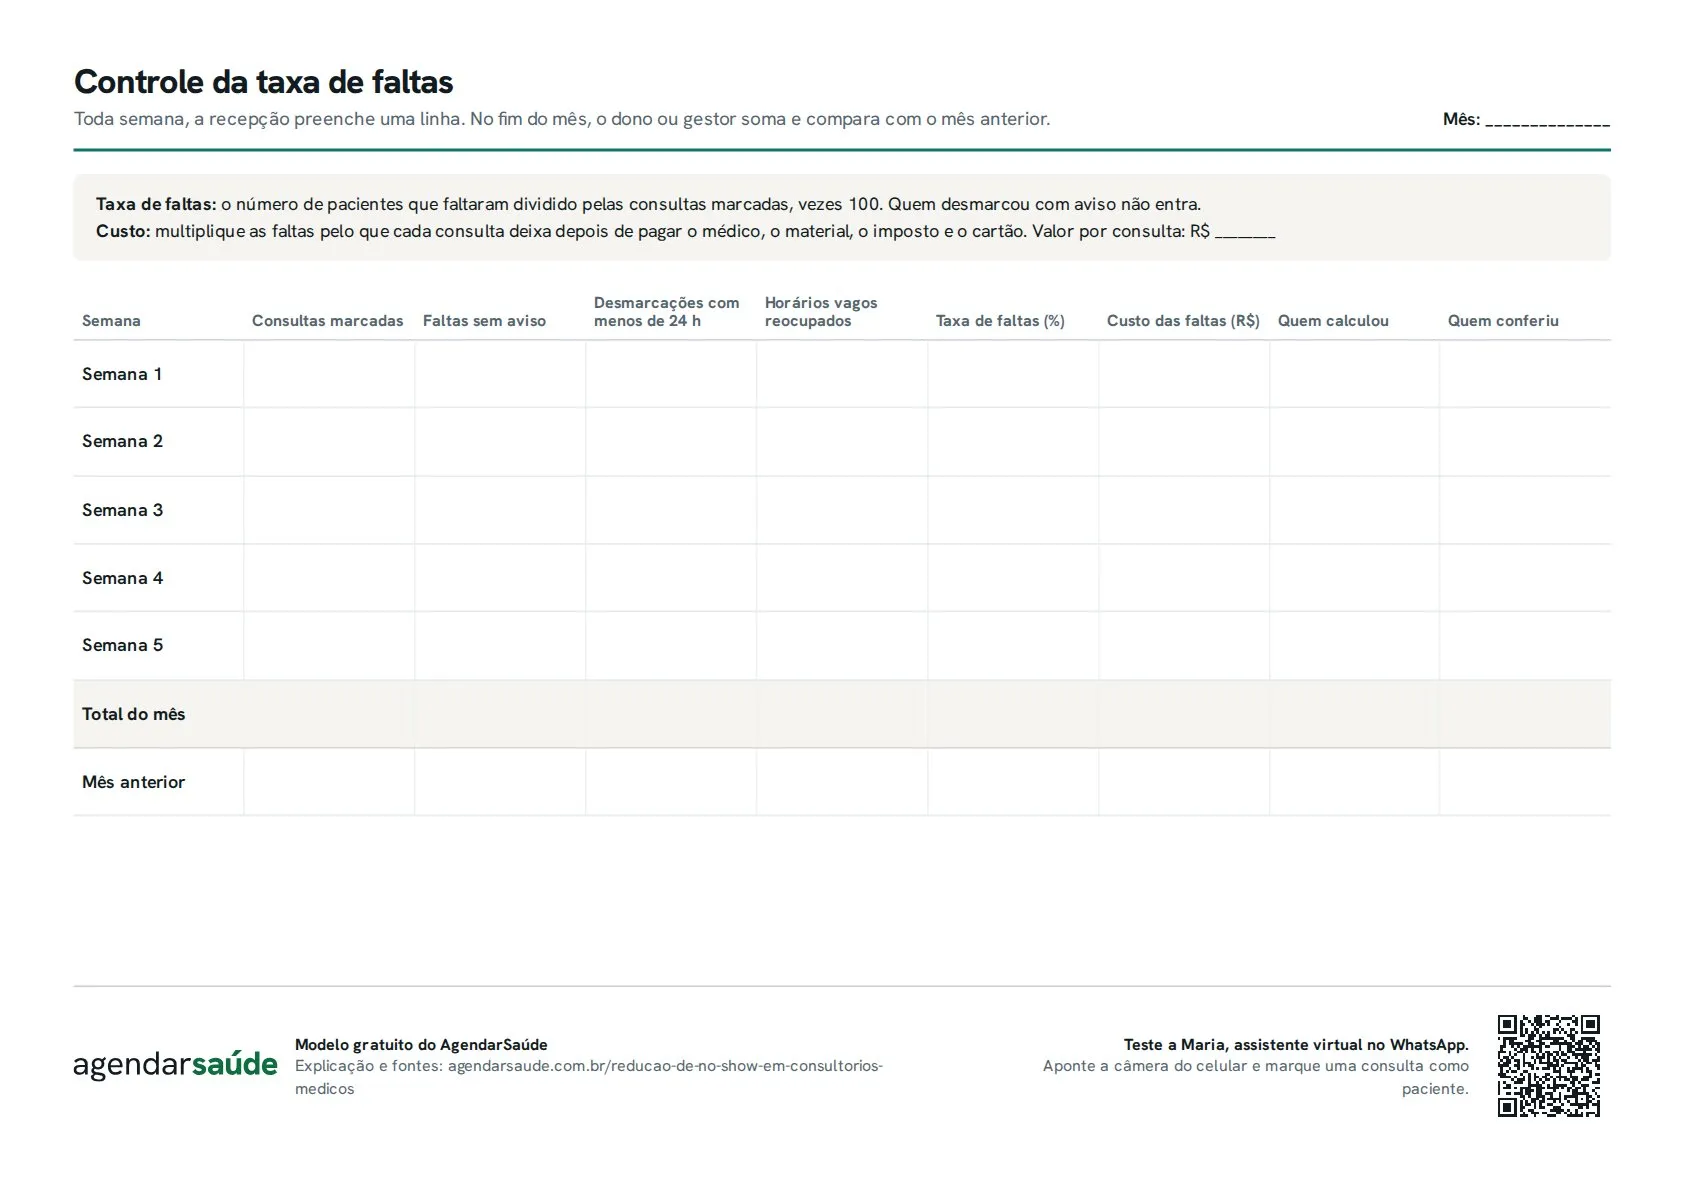Select the 'Semana' column header
Viewport: 1685px width, 1191px height.
(111, 321)
